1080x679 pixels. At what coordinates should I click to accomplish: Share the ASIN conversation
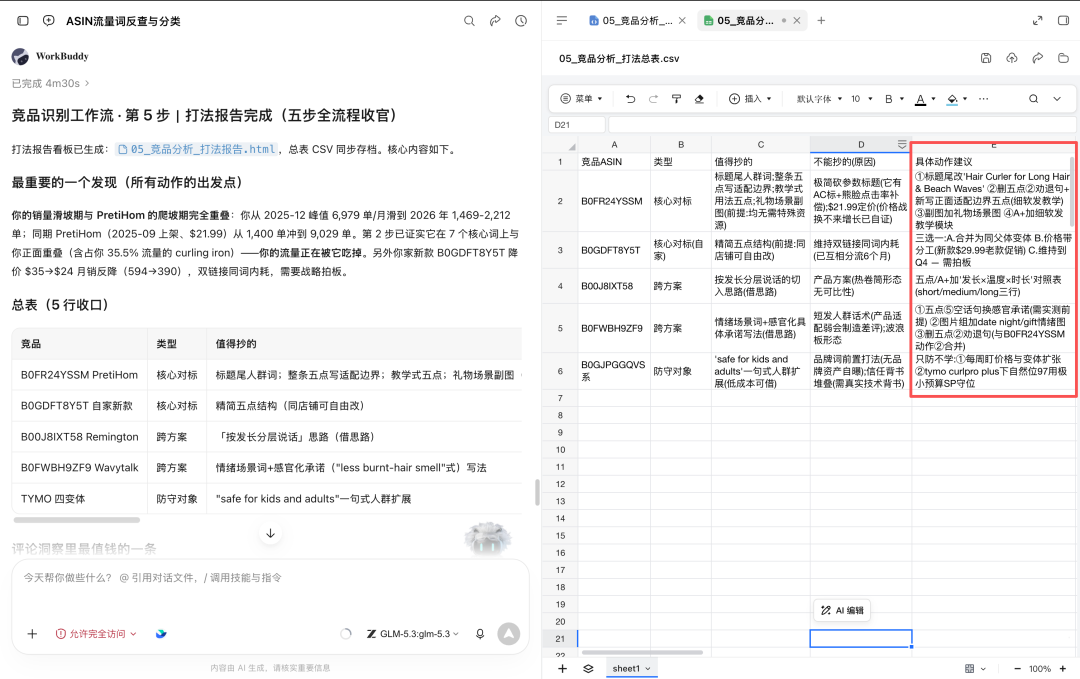pyautogui.click(x=495, y=21)
